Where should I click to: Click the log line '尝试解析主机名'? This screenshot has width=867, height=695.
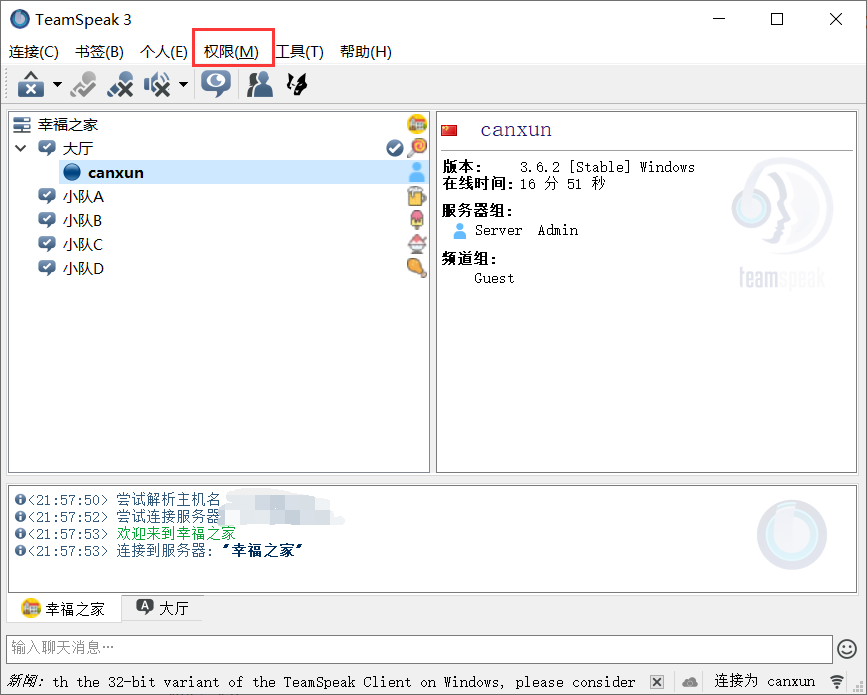[168, 500]
